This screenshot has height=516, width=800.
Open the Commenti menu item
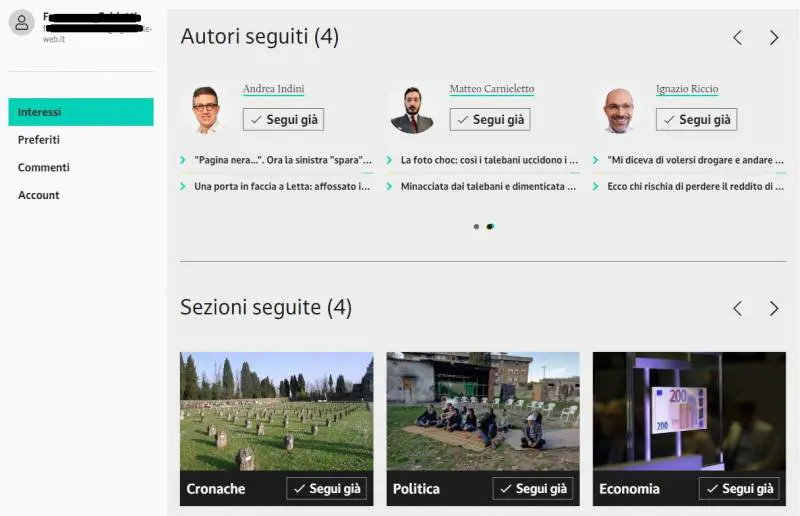(x=44, y=167)
